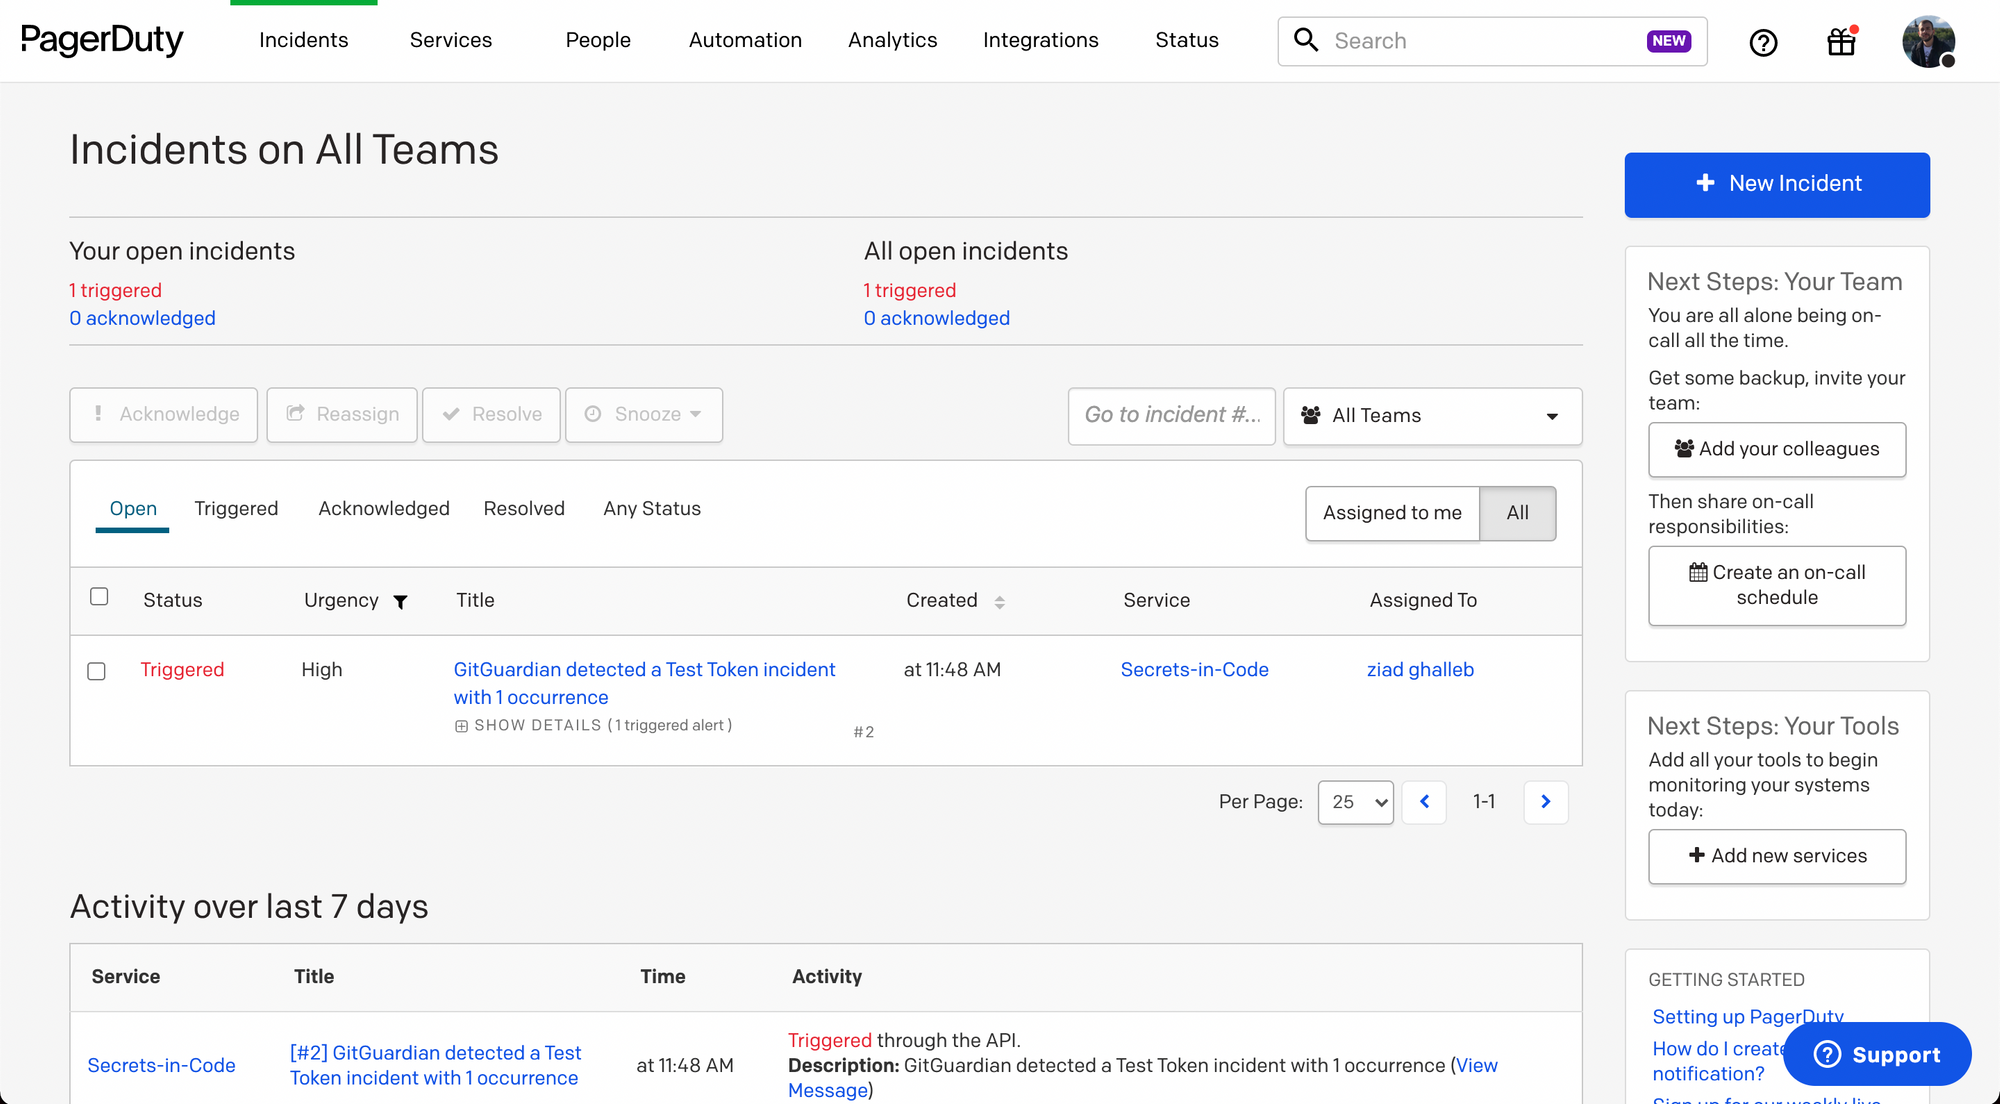Screen dimensions: 2000x1104
Task: Click the Urgency filter funnel icon
Action: tap(400, 602)
